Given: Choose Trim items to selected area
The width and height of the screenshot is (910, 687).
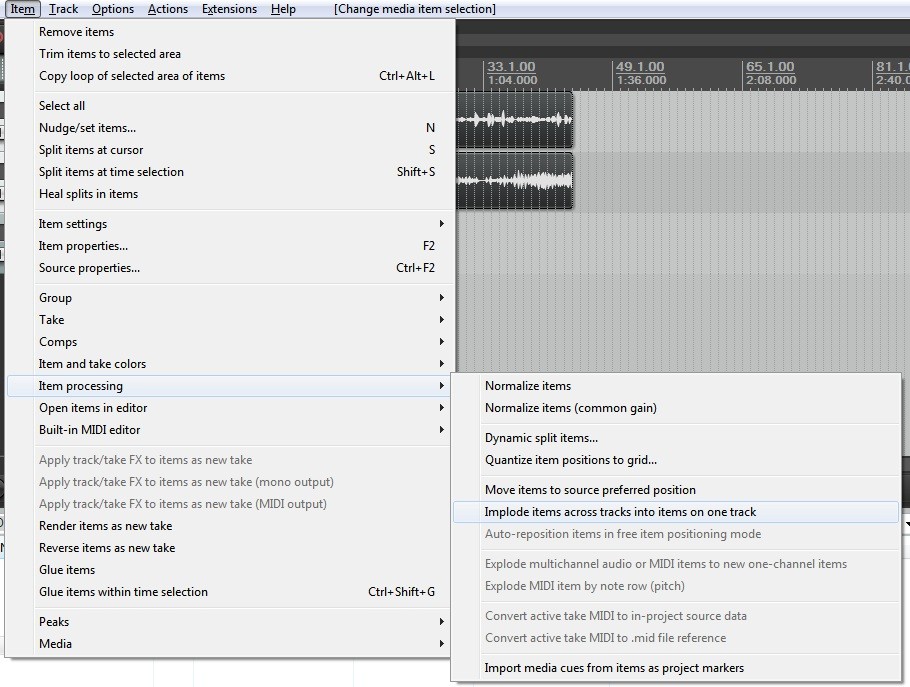Looking at the screenshot, I should coord(230,54).
